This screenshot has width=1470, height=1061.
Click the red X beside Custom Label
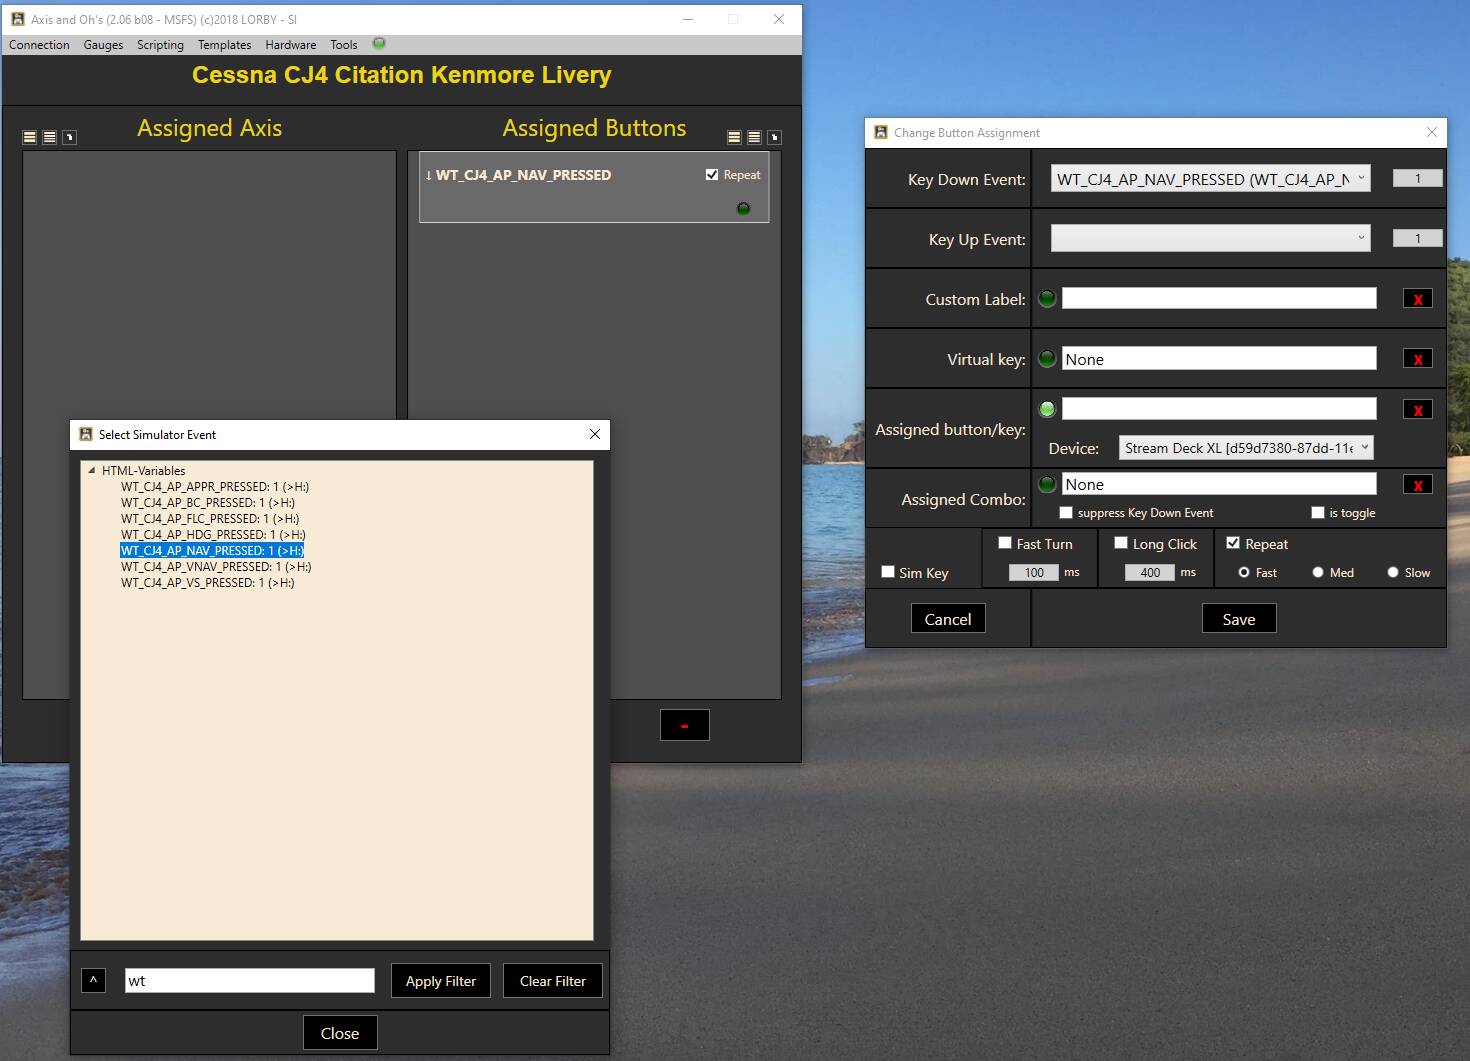click(x=1417, y=299)
